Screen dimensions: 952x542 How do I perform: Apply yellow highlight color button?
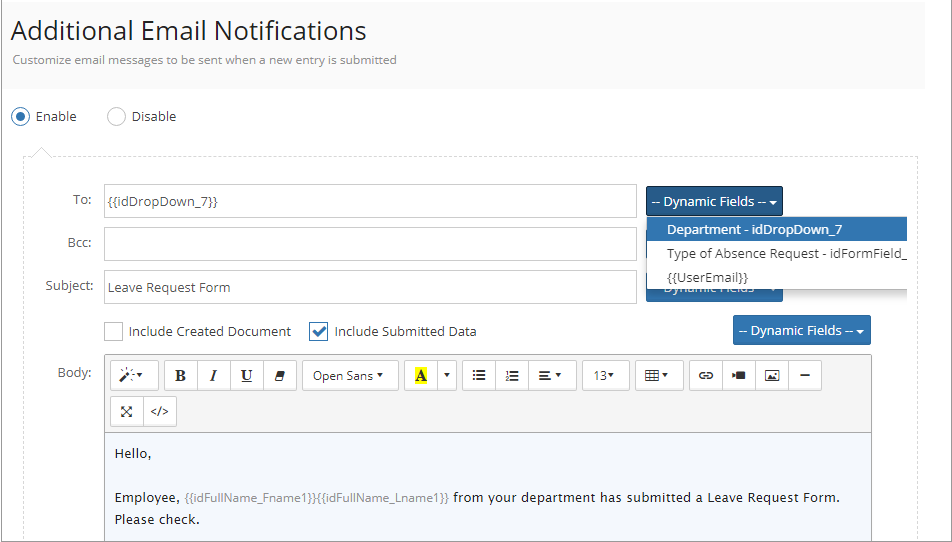[421, 375]
